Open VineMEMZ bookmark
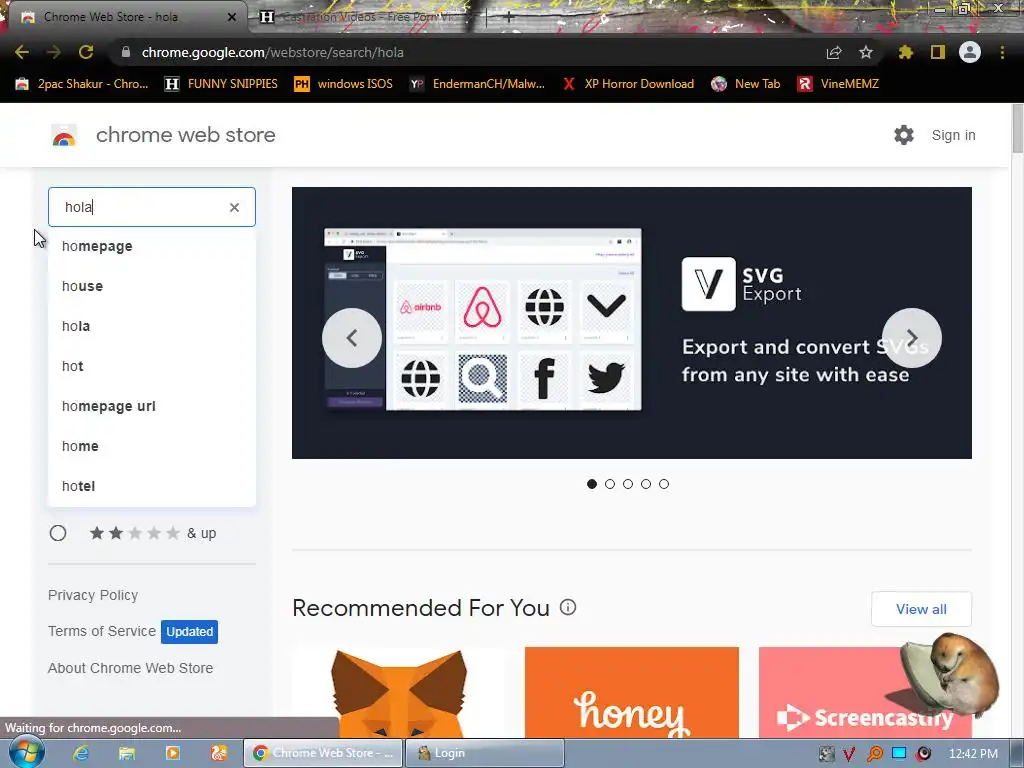Screen dimensions: 1024x768 (x=839, y=84)
